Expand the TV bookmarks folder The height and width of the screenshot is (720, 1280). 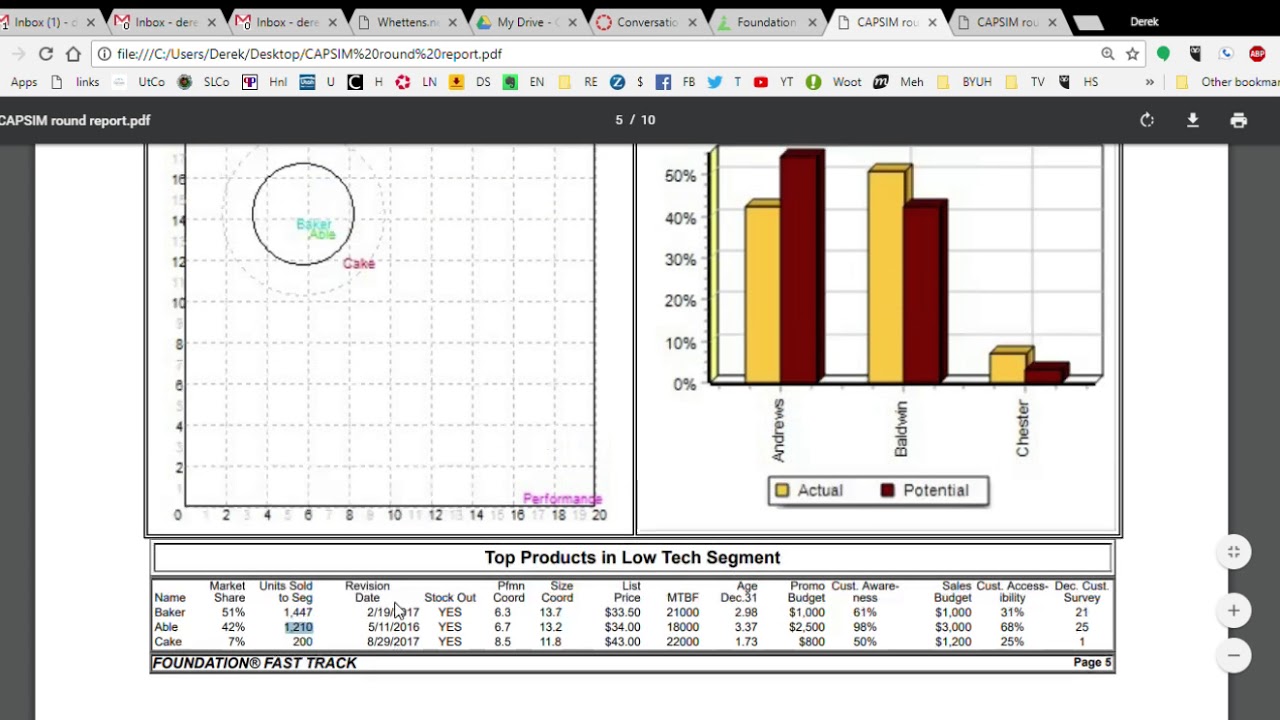(x=1026, y=82)
